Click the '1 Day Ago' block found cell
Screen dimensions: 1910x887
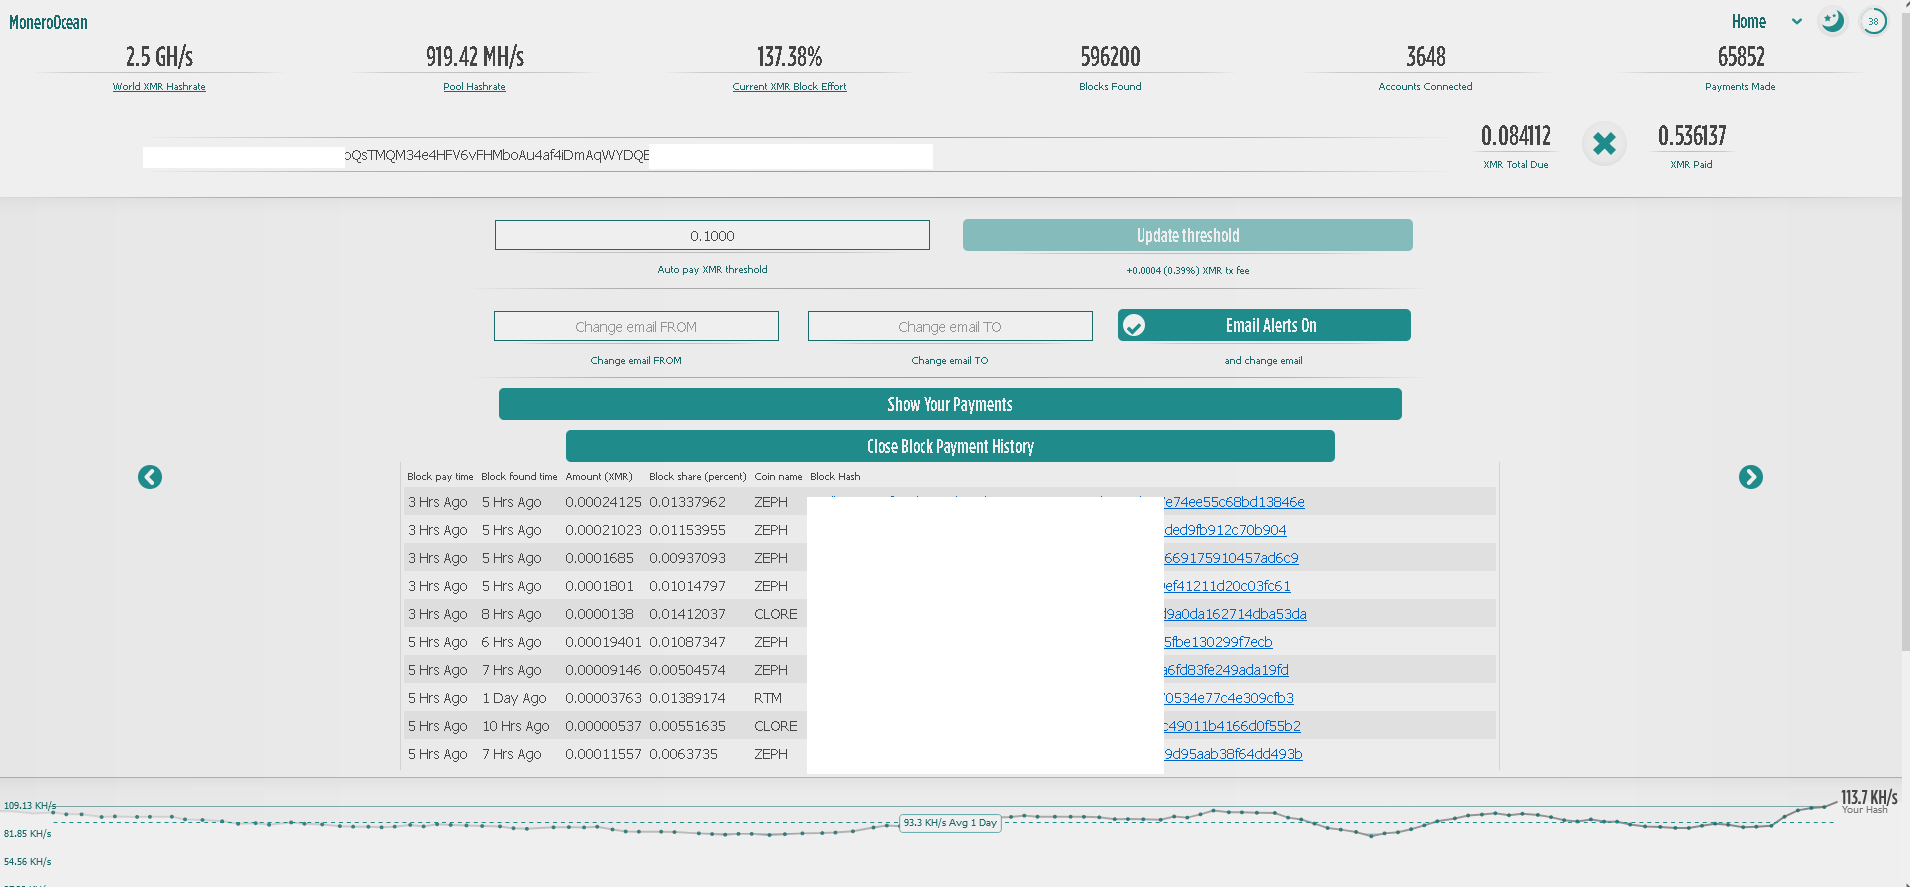(514, 698)
